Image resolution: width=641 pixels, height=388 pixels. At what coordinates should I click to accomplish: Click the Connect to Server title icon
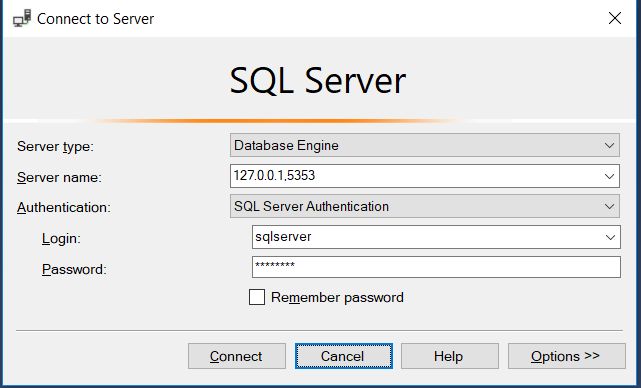point(22,18)
